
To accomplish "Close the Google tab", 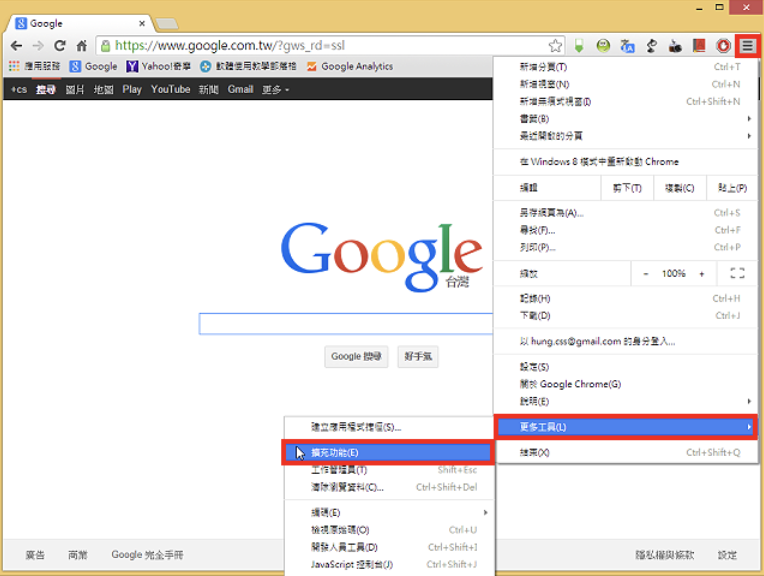I will (x=142, y=23).
